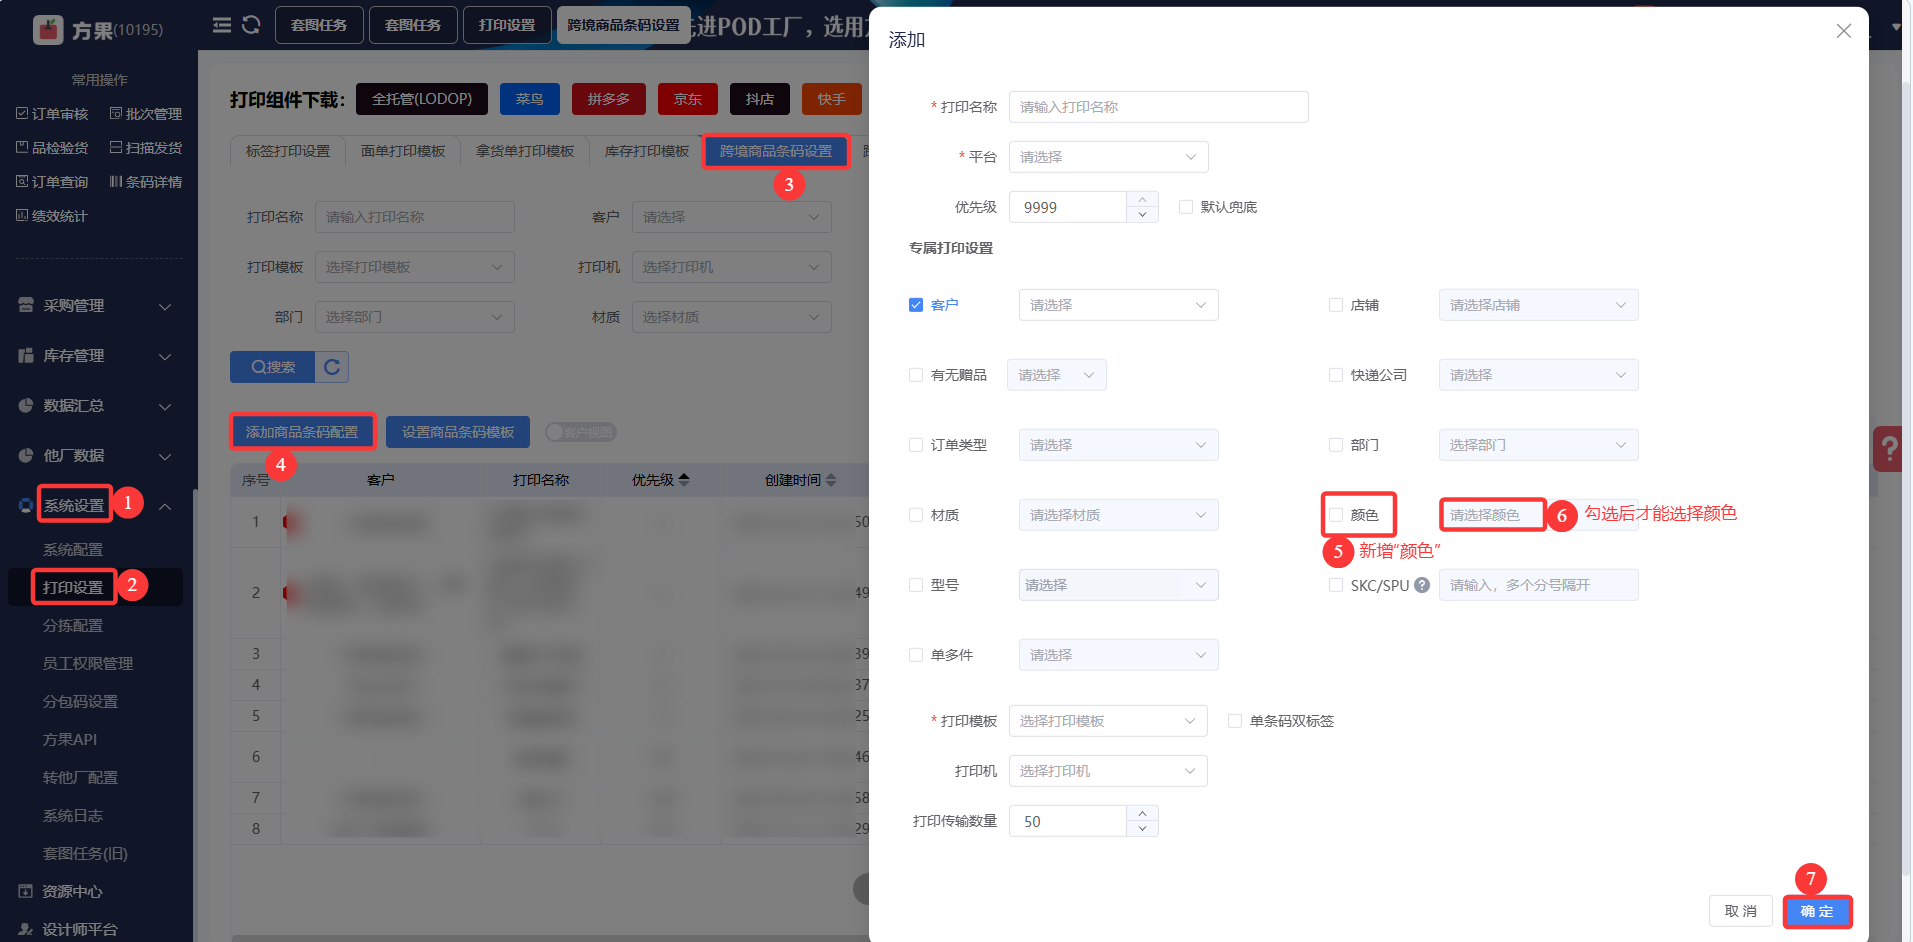Tick the SKC/SPU checkbox
This screenshot has height=942, width=1913.
[1336, 585]
